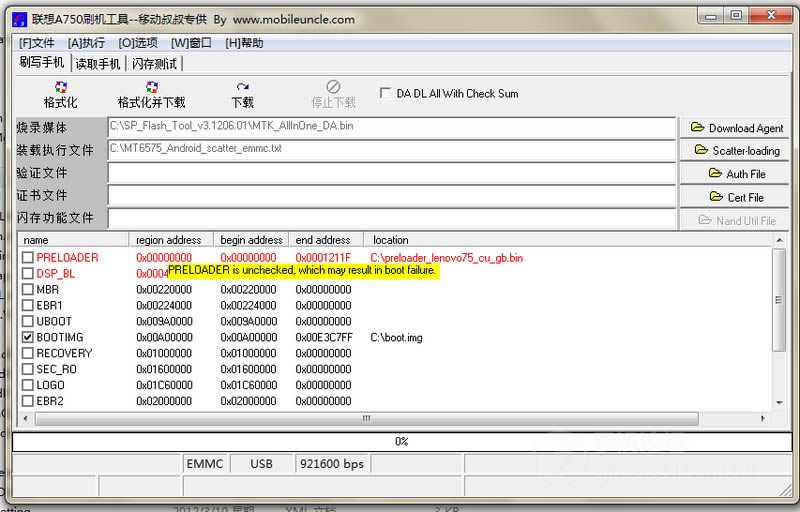
Task: Switch to the 内存测试 tab
Action: coord(155,64)
